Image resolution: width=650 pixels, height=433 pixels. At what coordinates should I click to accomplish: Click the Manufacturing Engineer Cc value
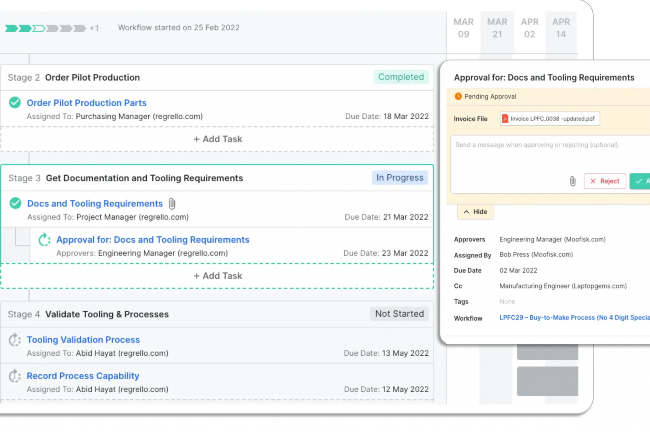point(563,286)
